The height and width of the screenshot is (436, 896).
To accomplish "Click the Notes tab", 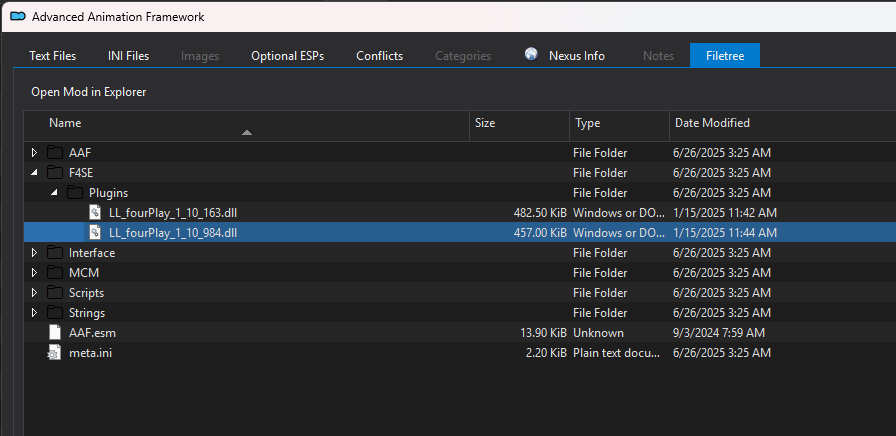I will [x=658, y=56].
